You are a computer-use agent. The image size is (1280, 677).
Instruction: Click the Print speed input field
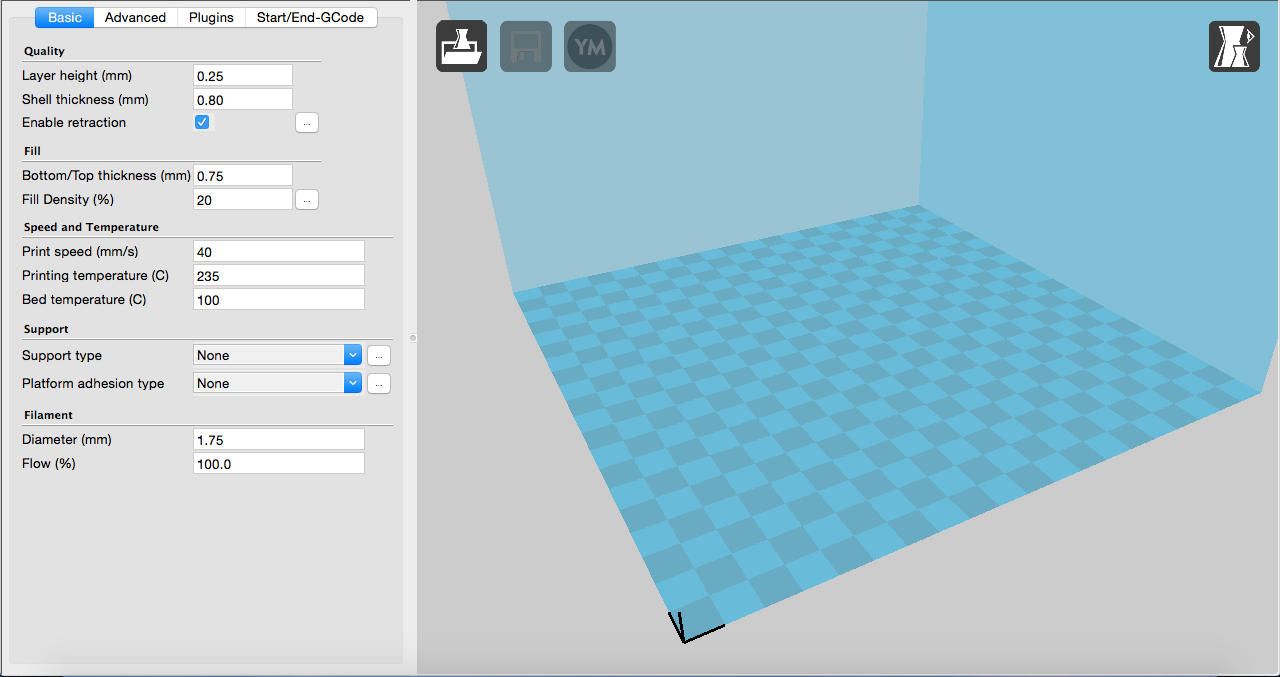coord(278,252)
